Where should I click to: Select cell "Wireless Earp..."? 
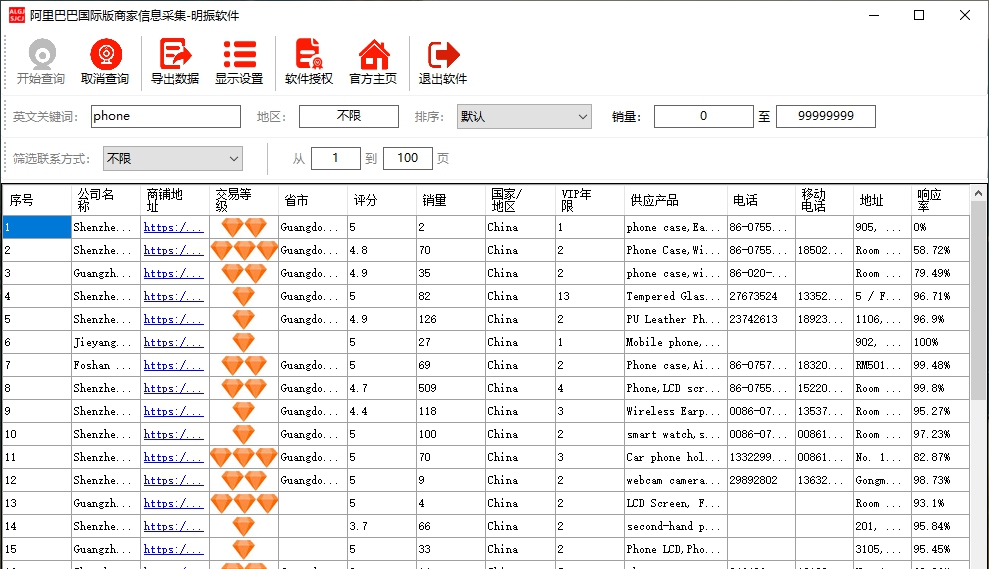click(x=676, y=411)
